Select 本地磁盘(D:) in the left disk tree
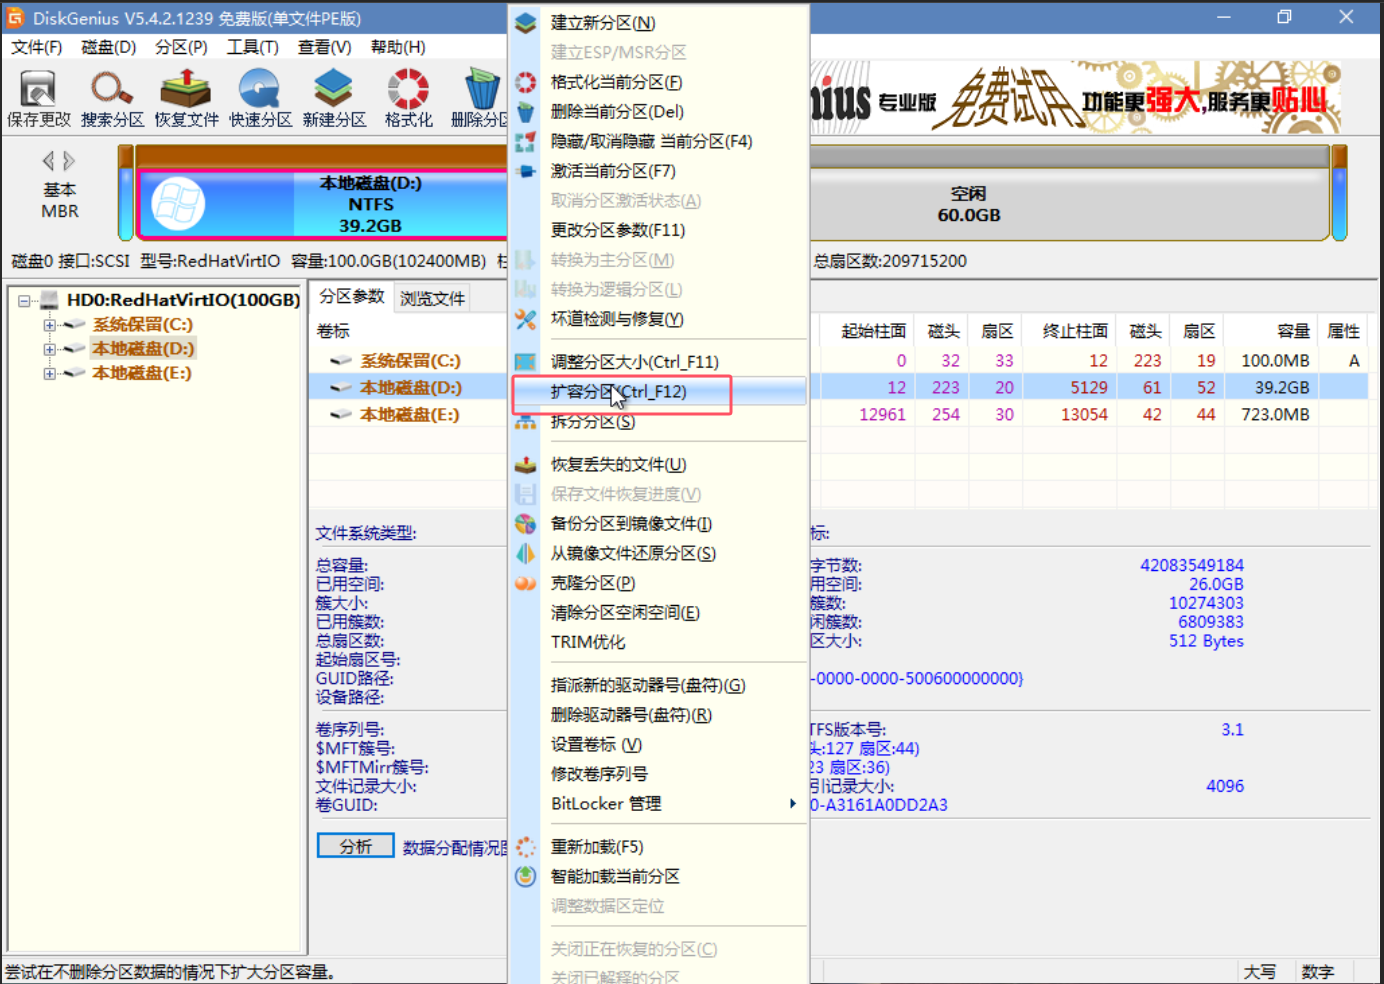Image resolution: width=1384 pixels, height=984 pixels. point(143,349)
